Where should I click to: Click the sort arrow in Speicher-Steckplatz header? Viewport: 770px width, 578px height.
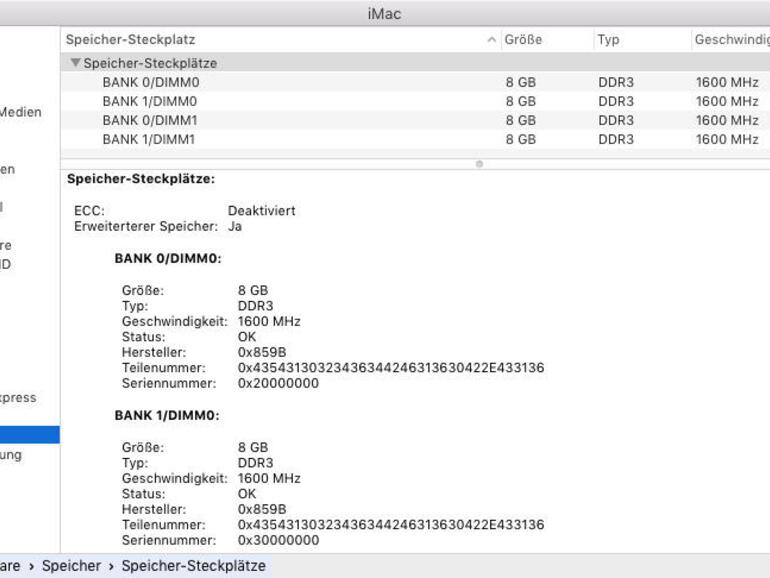click(x=491, y=40)
